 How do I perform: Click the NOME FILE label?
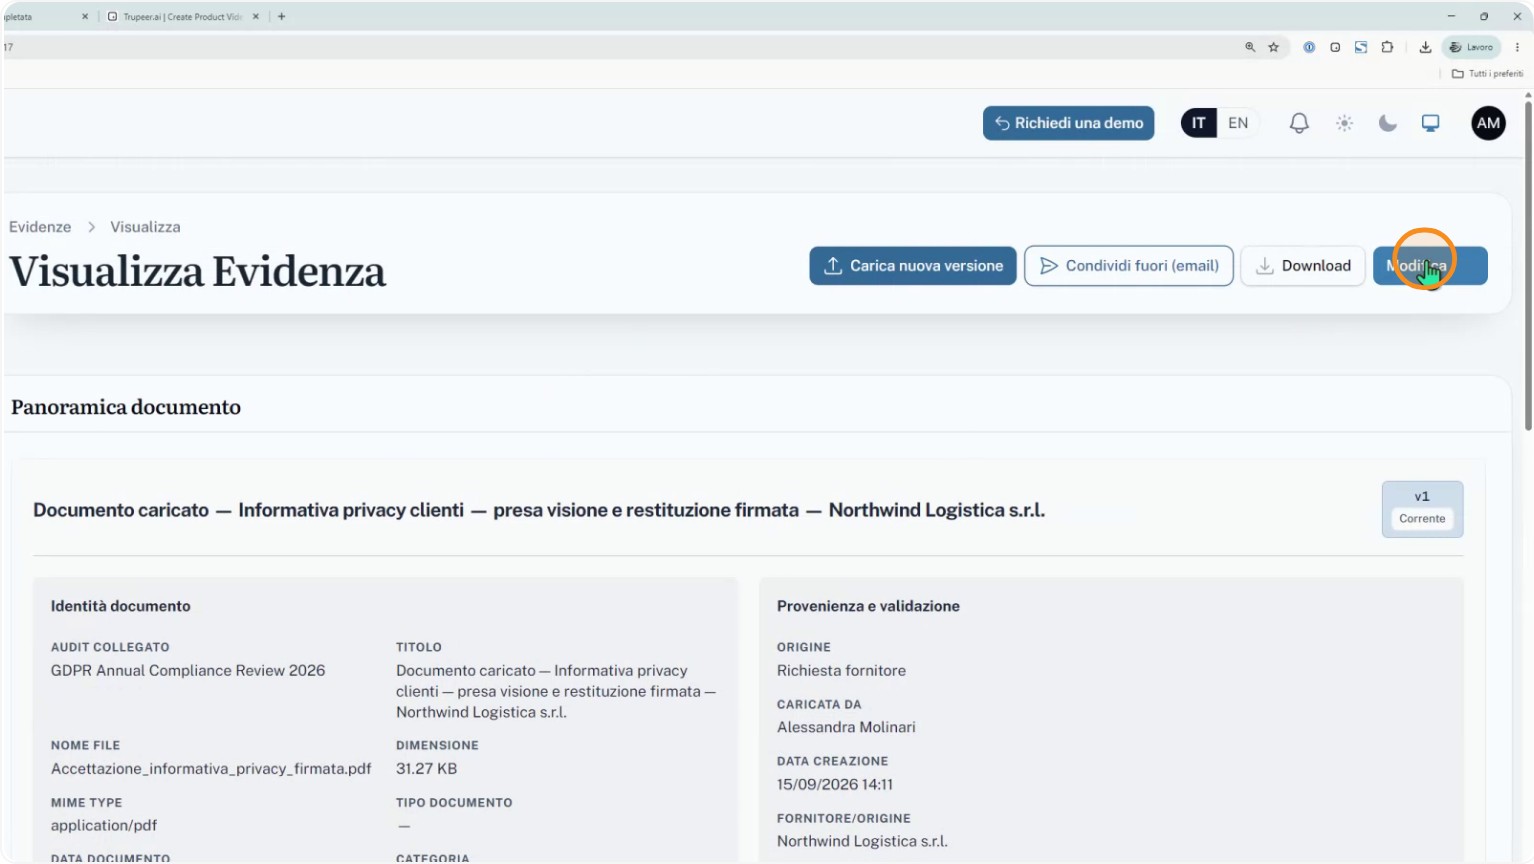pyautogui.click(x=85, y=745)
